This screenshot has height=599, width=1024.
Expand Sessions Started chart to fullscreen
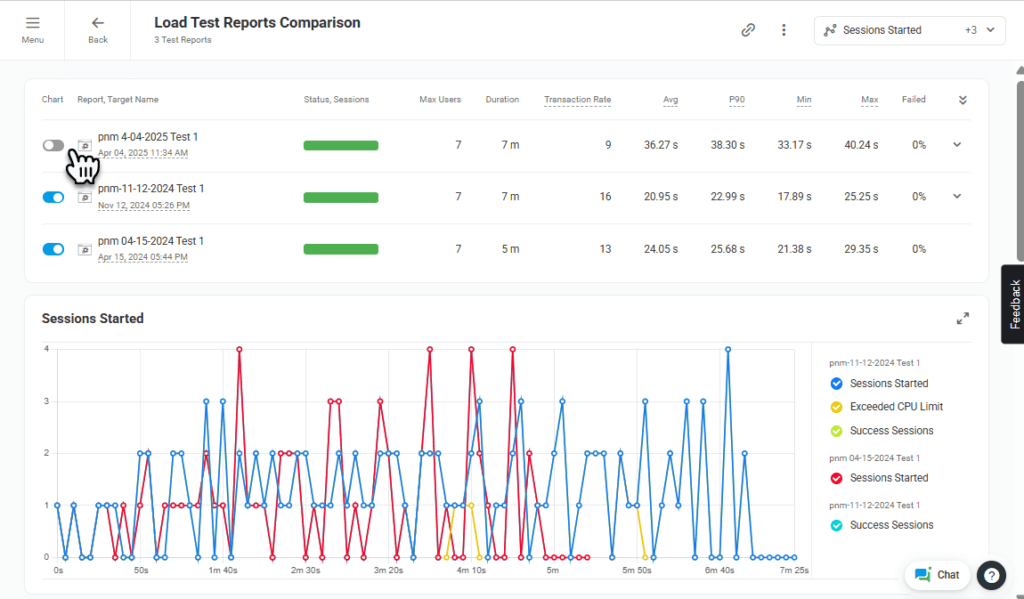pos(962,318)
